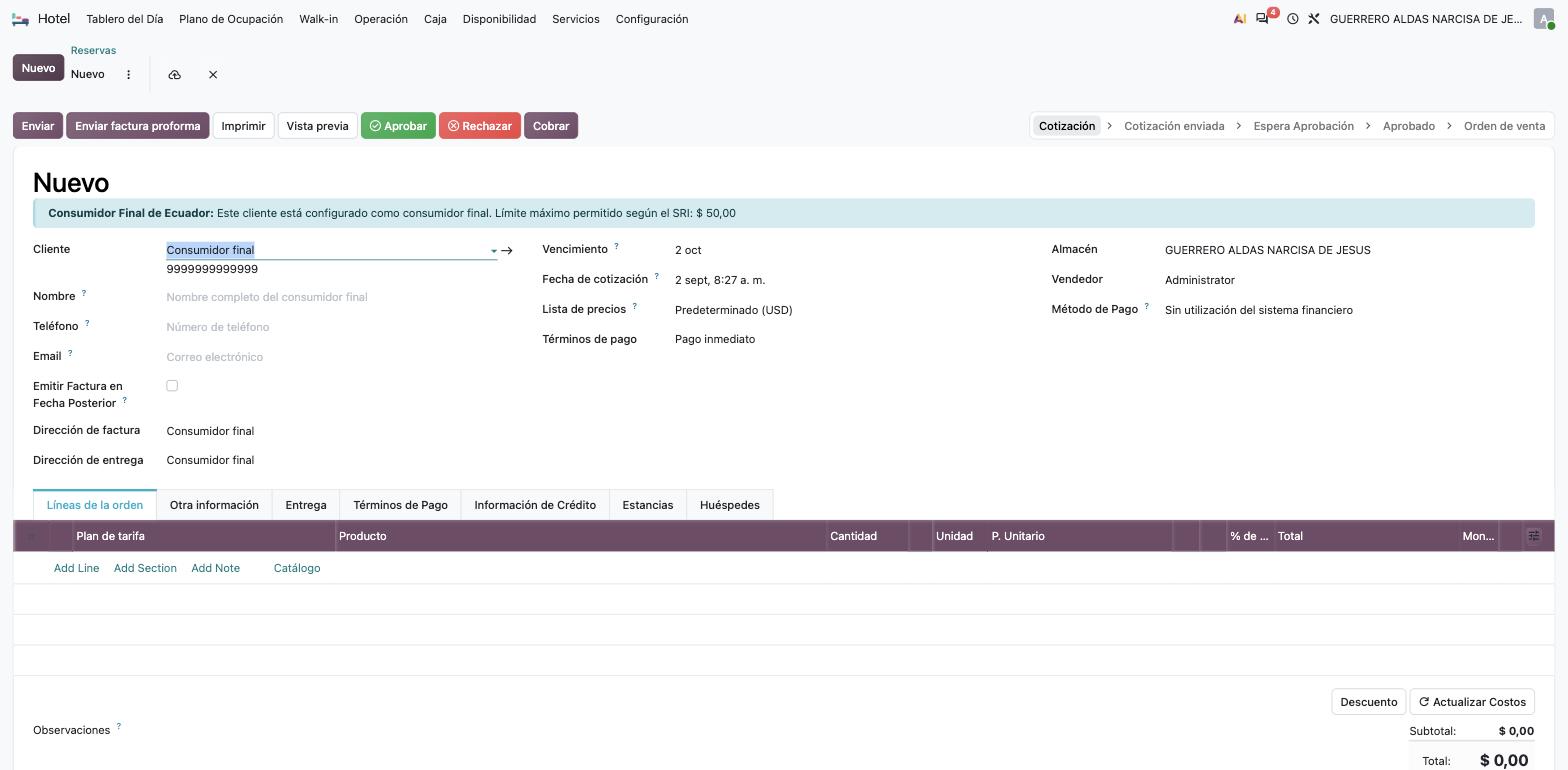The width and height of the screenshot is (1568, 770).
Task: Show help tooltip for Teléfono
Action: point(87,323)
